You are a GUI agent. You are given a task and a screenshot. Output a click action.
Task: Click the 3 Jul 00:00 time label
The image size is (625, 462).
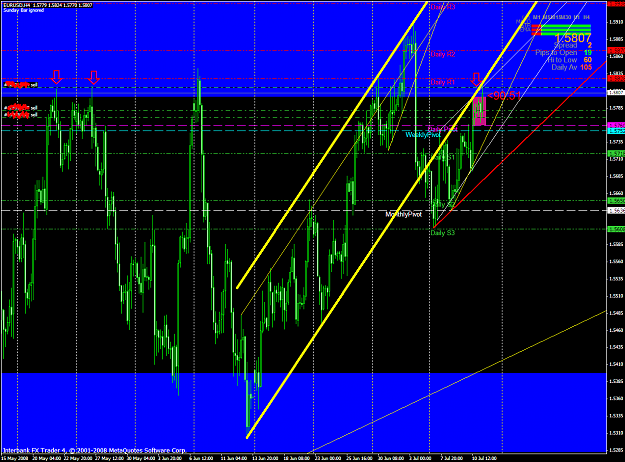pos(420,458)
